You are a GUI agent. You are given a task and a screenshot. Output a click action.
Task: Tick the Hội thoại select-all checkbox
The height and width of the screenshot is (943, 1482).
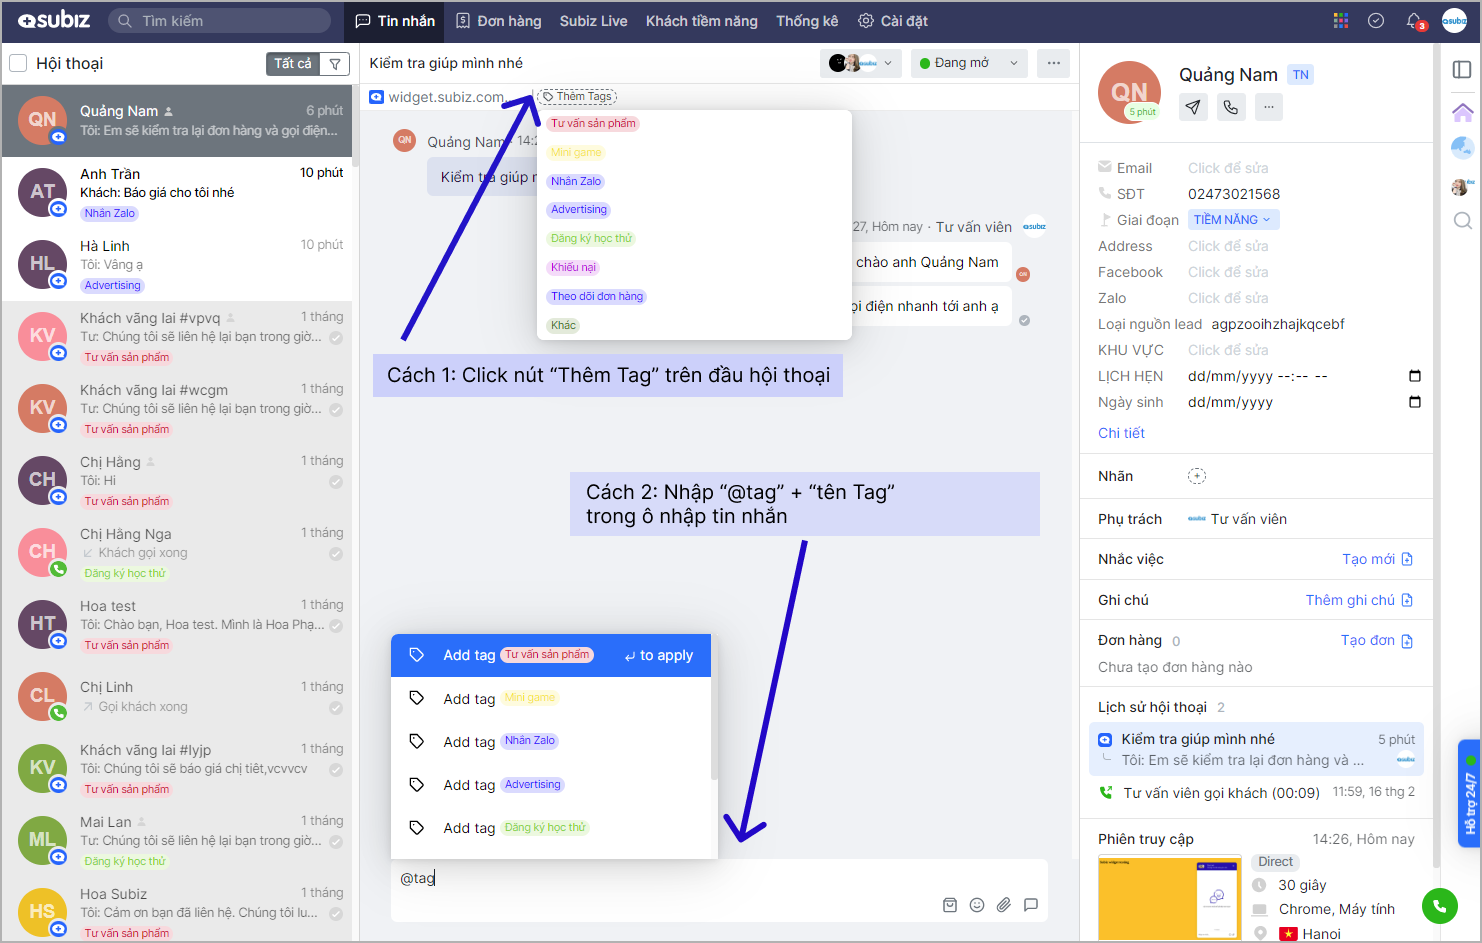pos(18,64)
